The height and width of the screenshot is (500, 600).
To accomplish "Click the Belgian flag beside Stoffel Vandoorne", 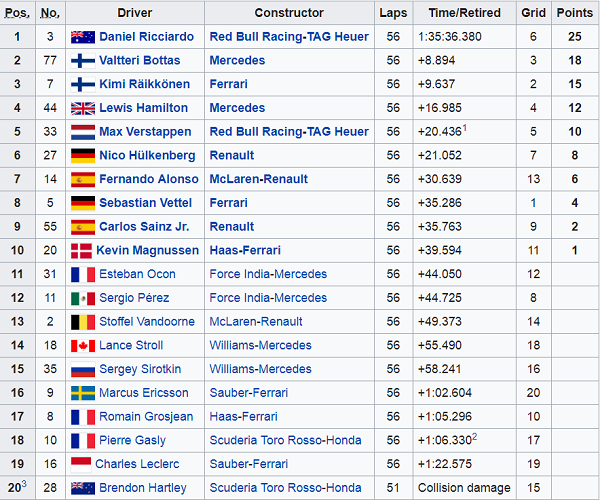I will click(83, 322).
